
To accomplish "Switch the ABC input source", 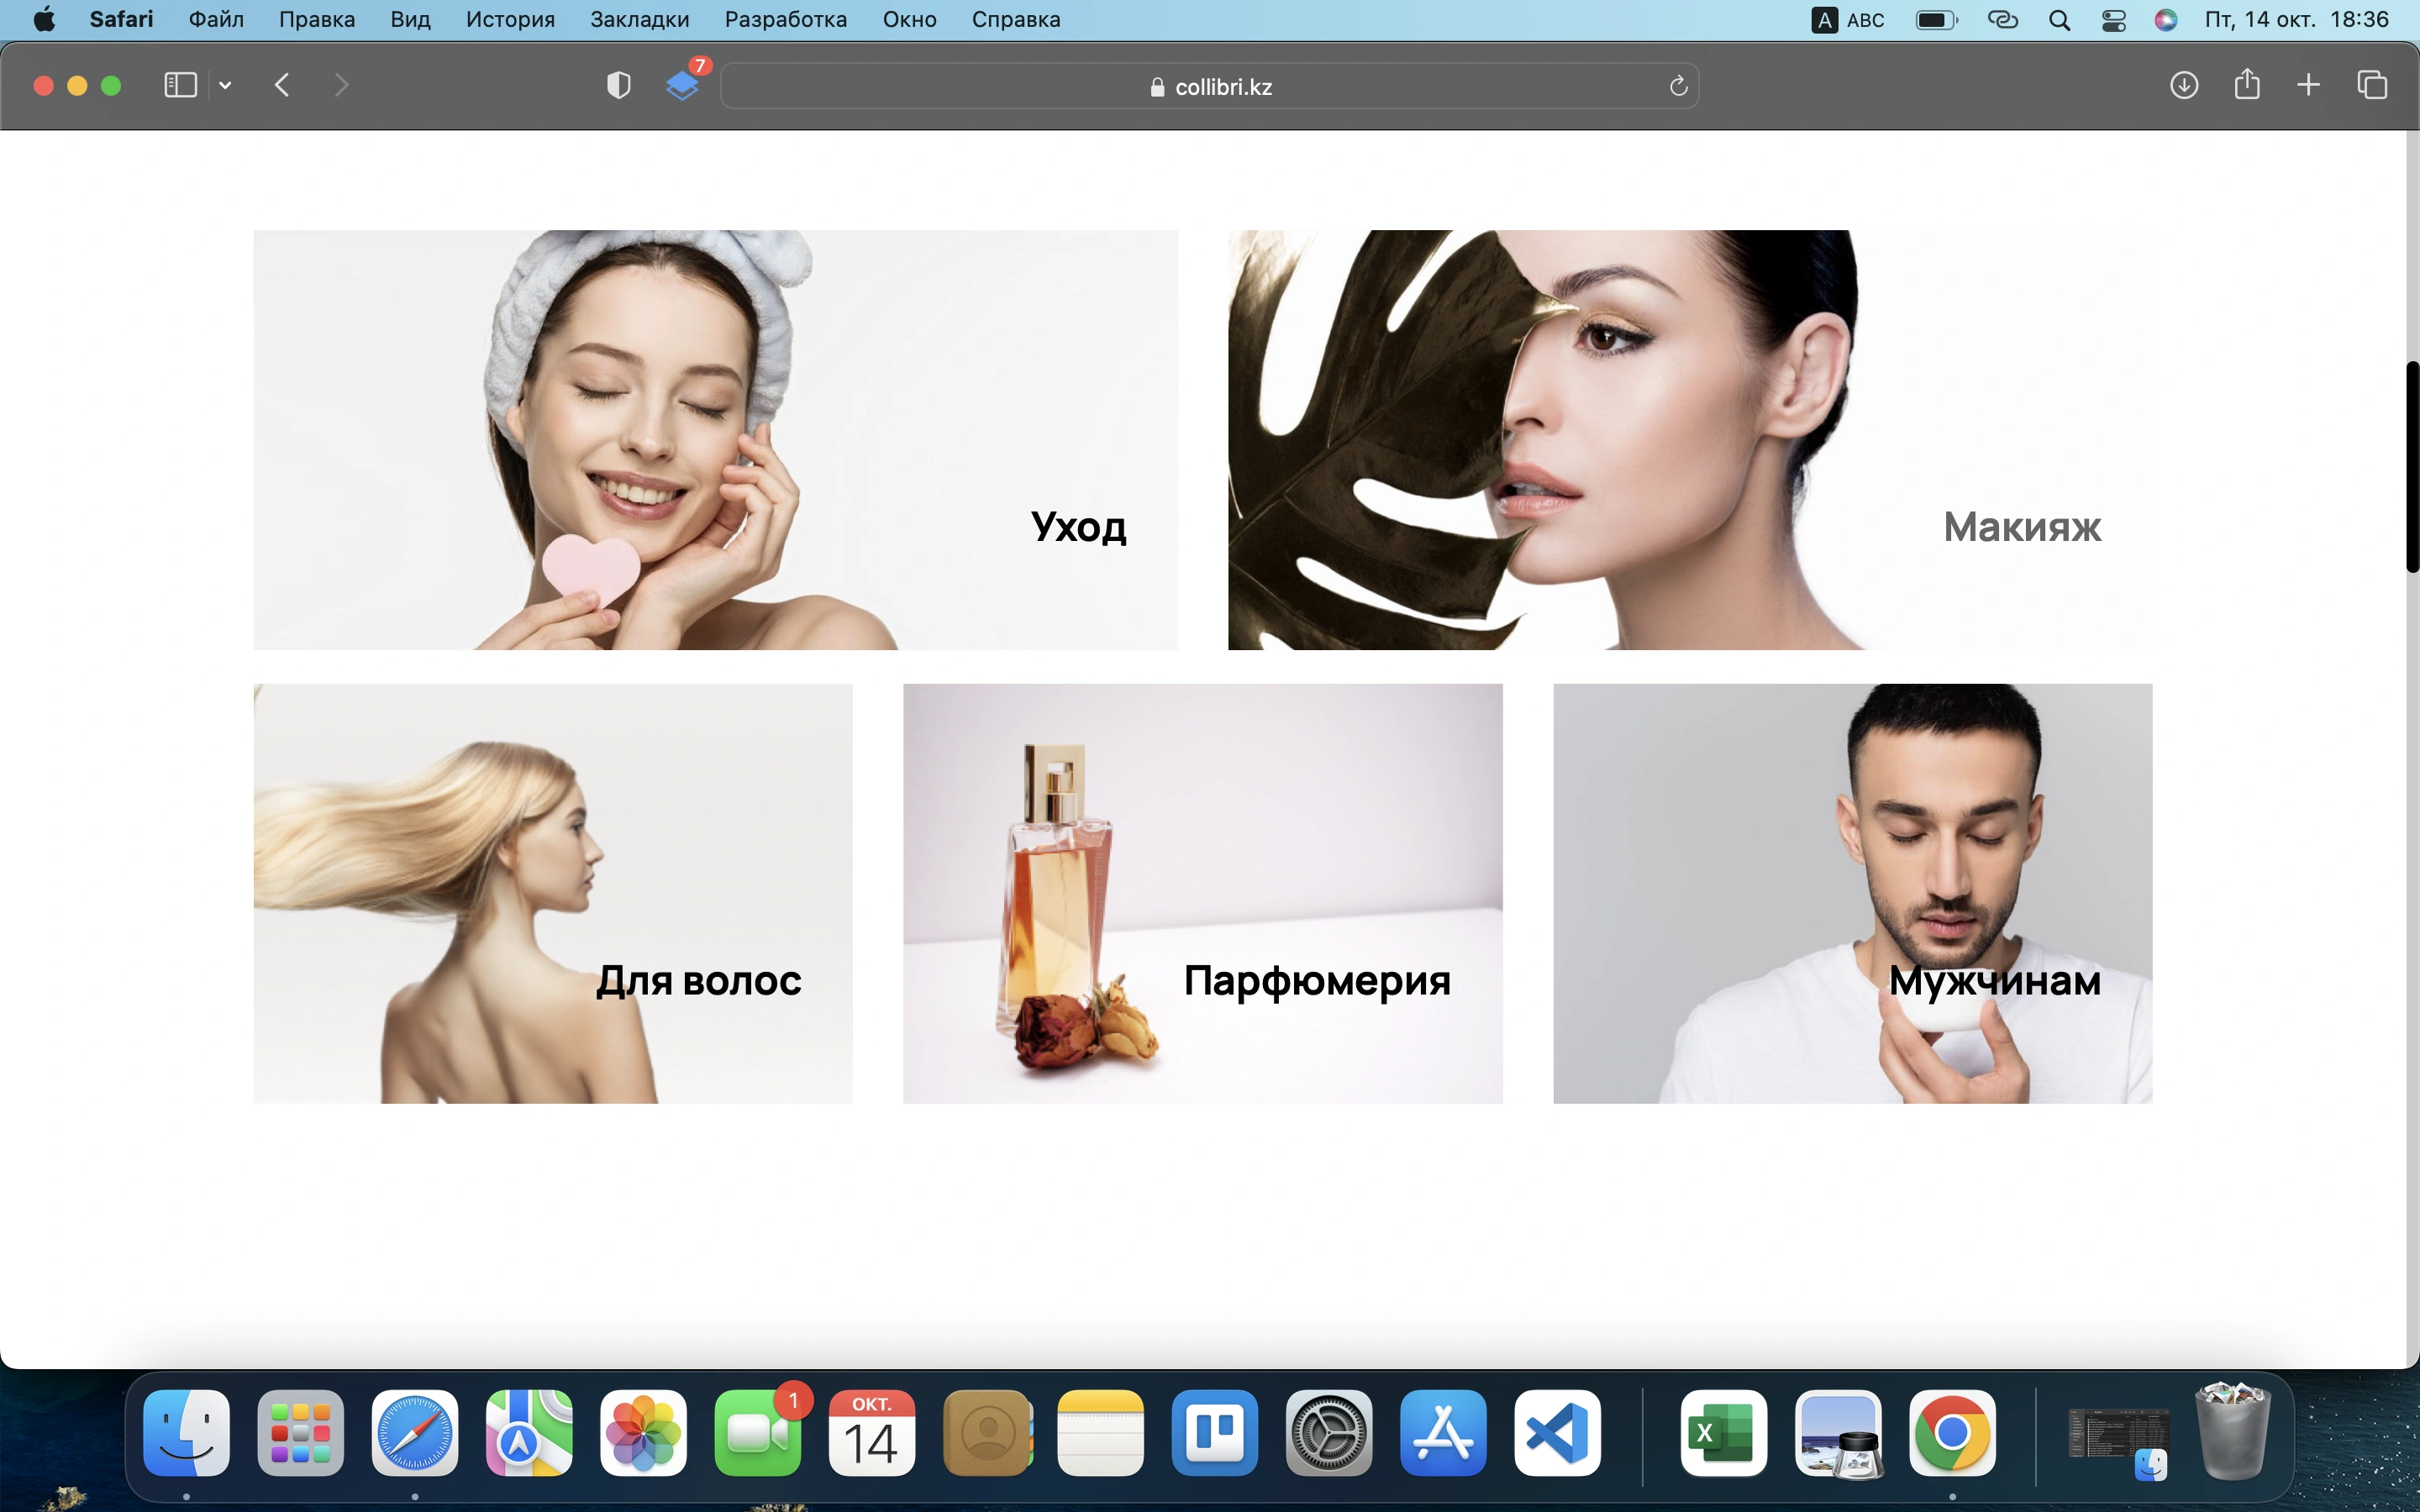I will click(1848, 20).
